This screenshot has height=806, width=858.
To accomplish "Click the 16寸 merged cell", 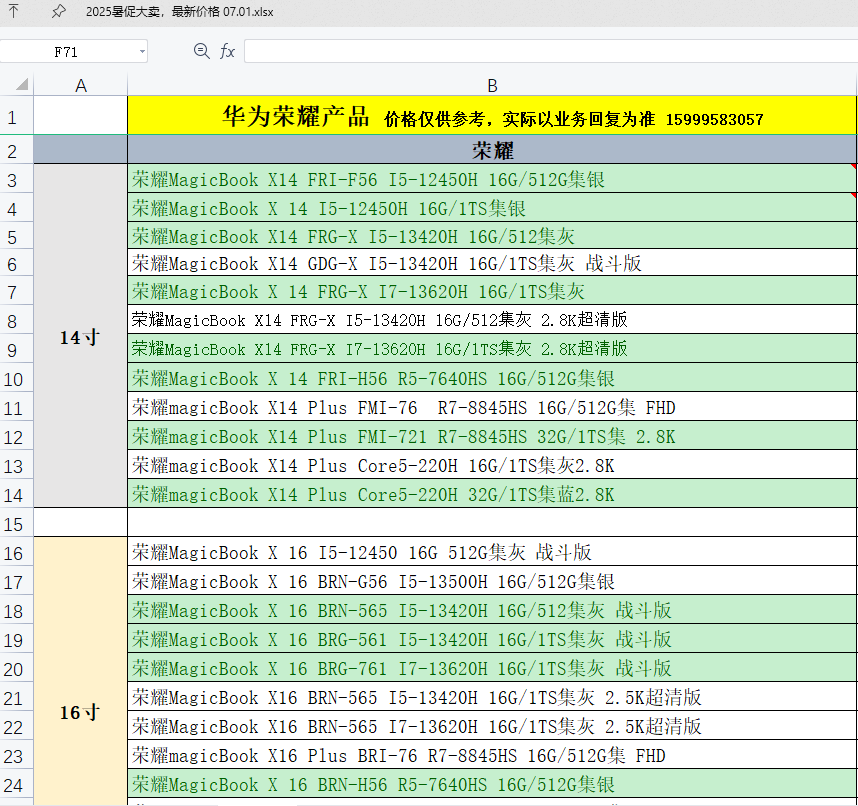I will pos(80,671).
